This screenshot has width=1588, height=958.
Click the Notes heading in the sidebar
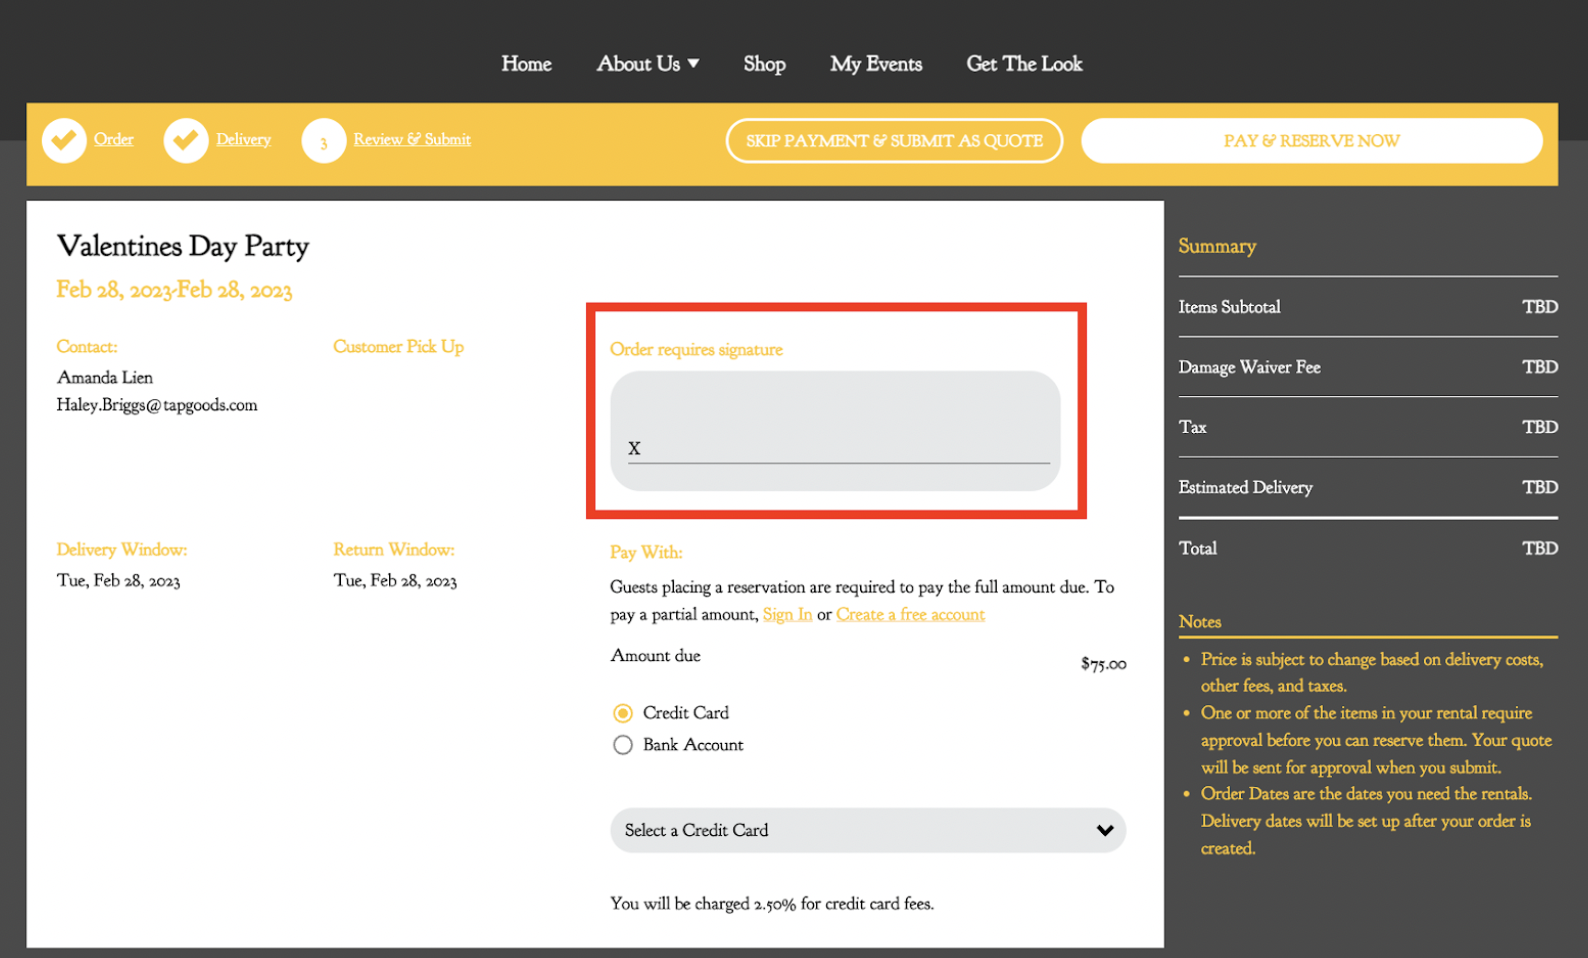coord(1200,621)
